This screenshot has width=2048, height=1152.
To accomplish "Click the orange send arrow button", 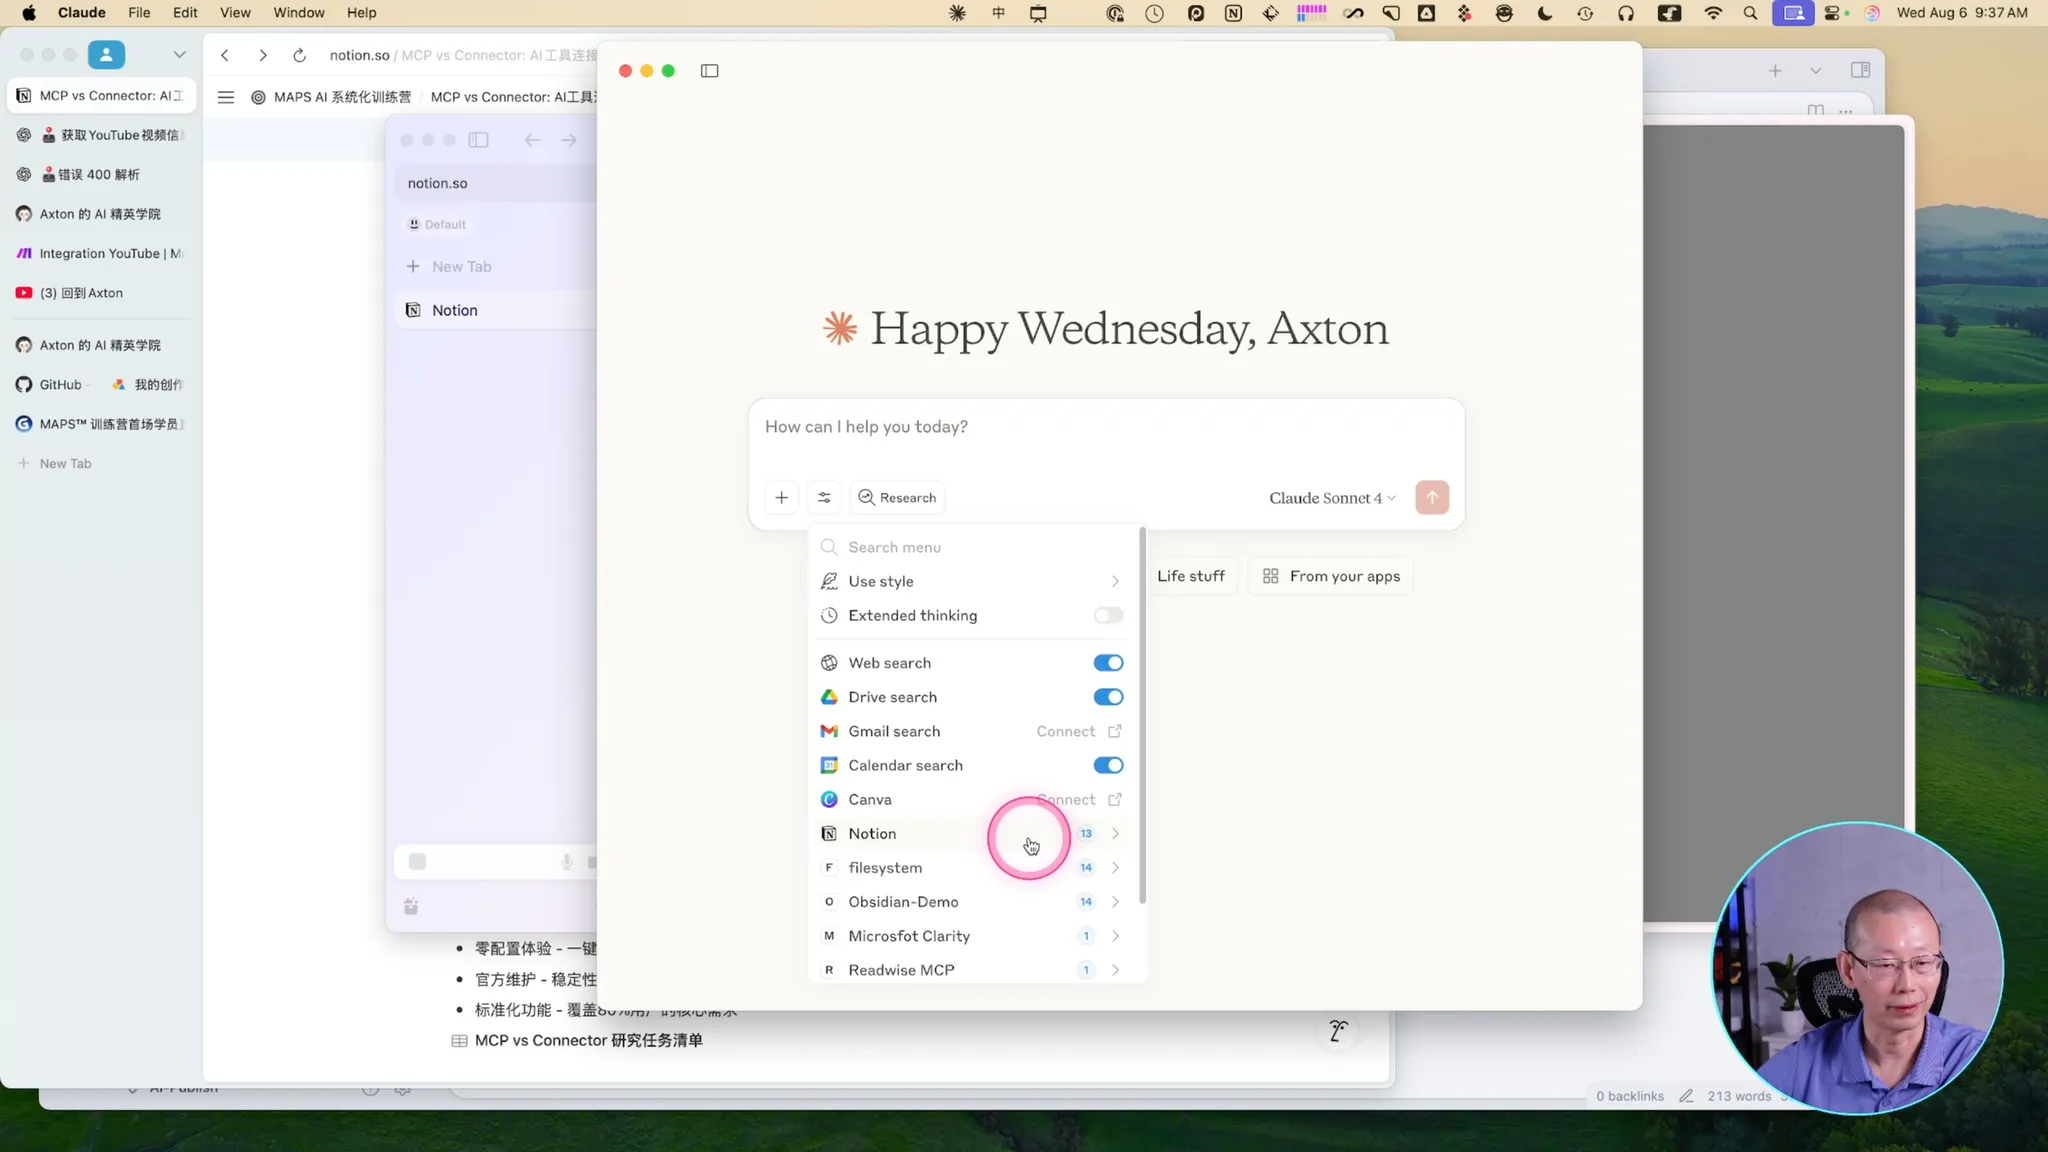I will 1431,497.
